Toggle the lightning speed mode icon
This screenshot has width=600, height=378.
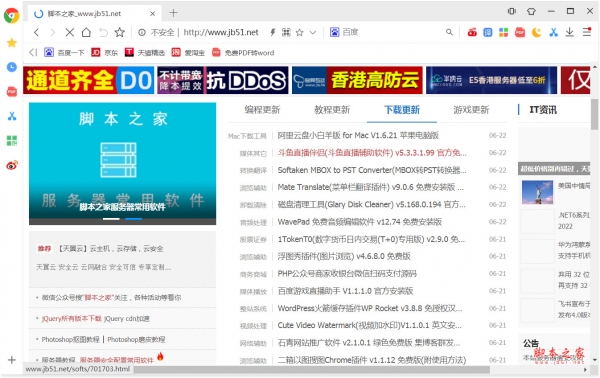click(x=272, y=33)
